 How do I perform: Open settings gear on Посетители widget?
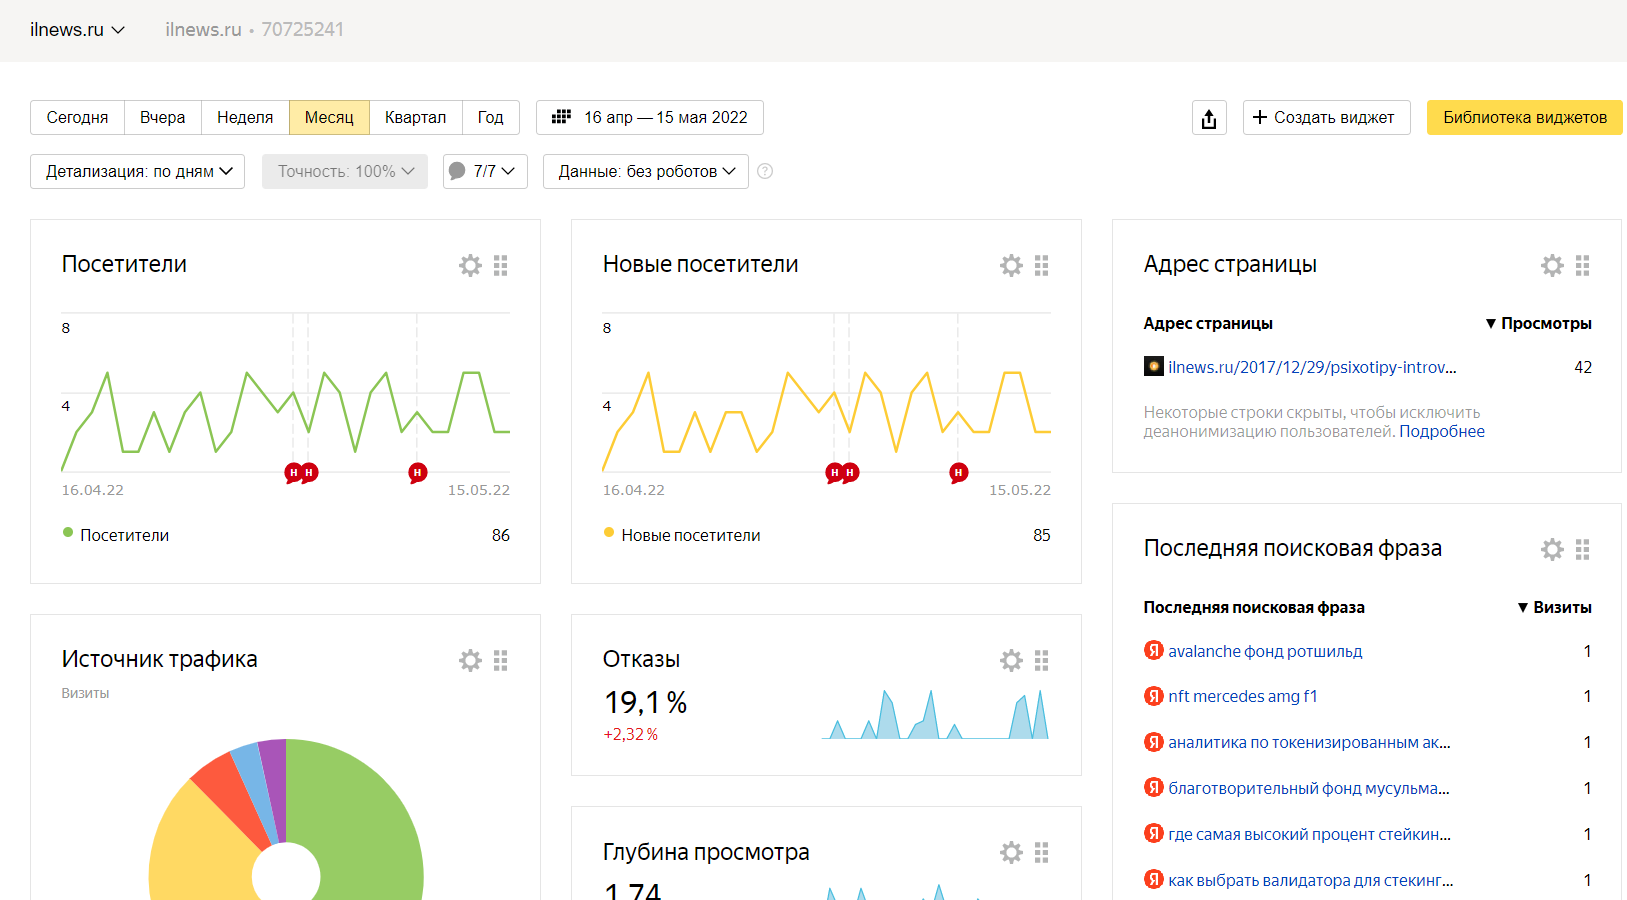470,265
